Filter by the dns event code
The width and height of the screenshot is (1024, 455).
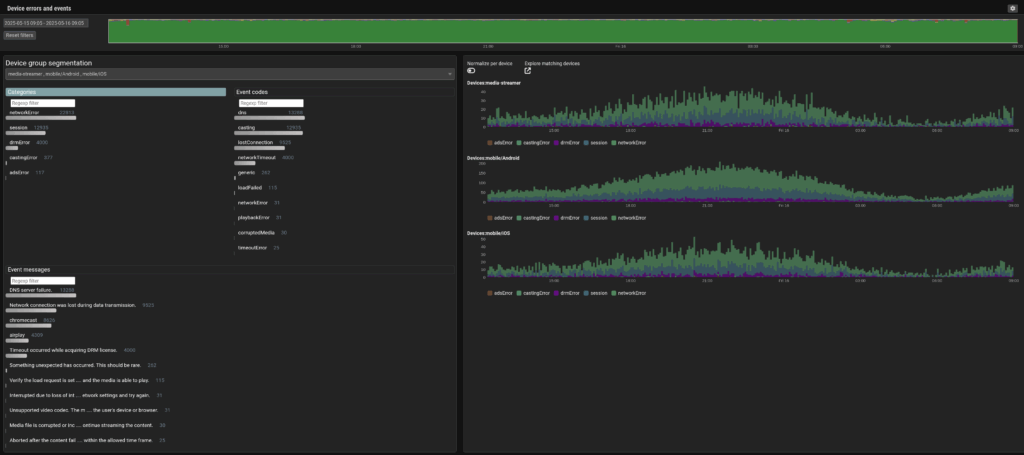[x=242, y=113]
